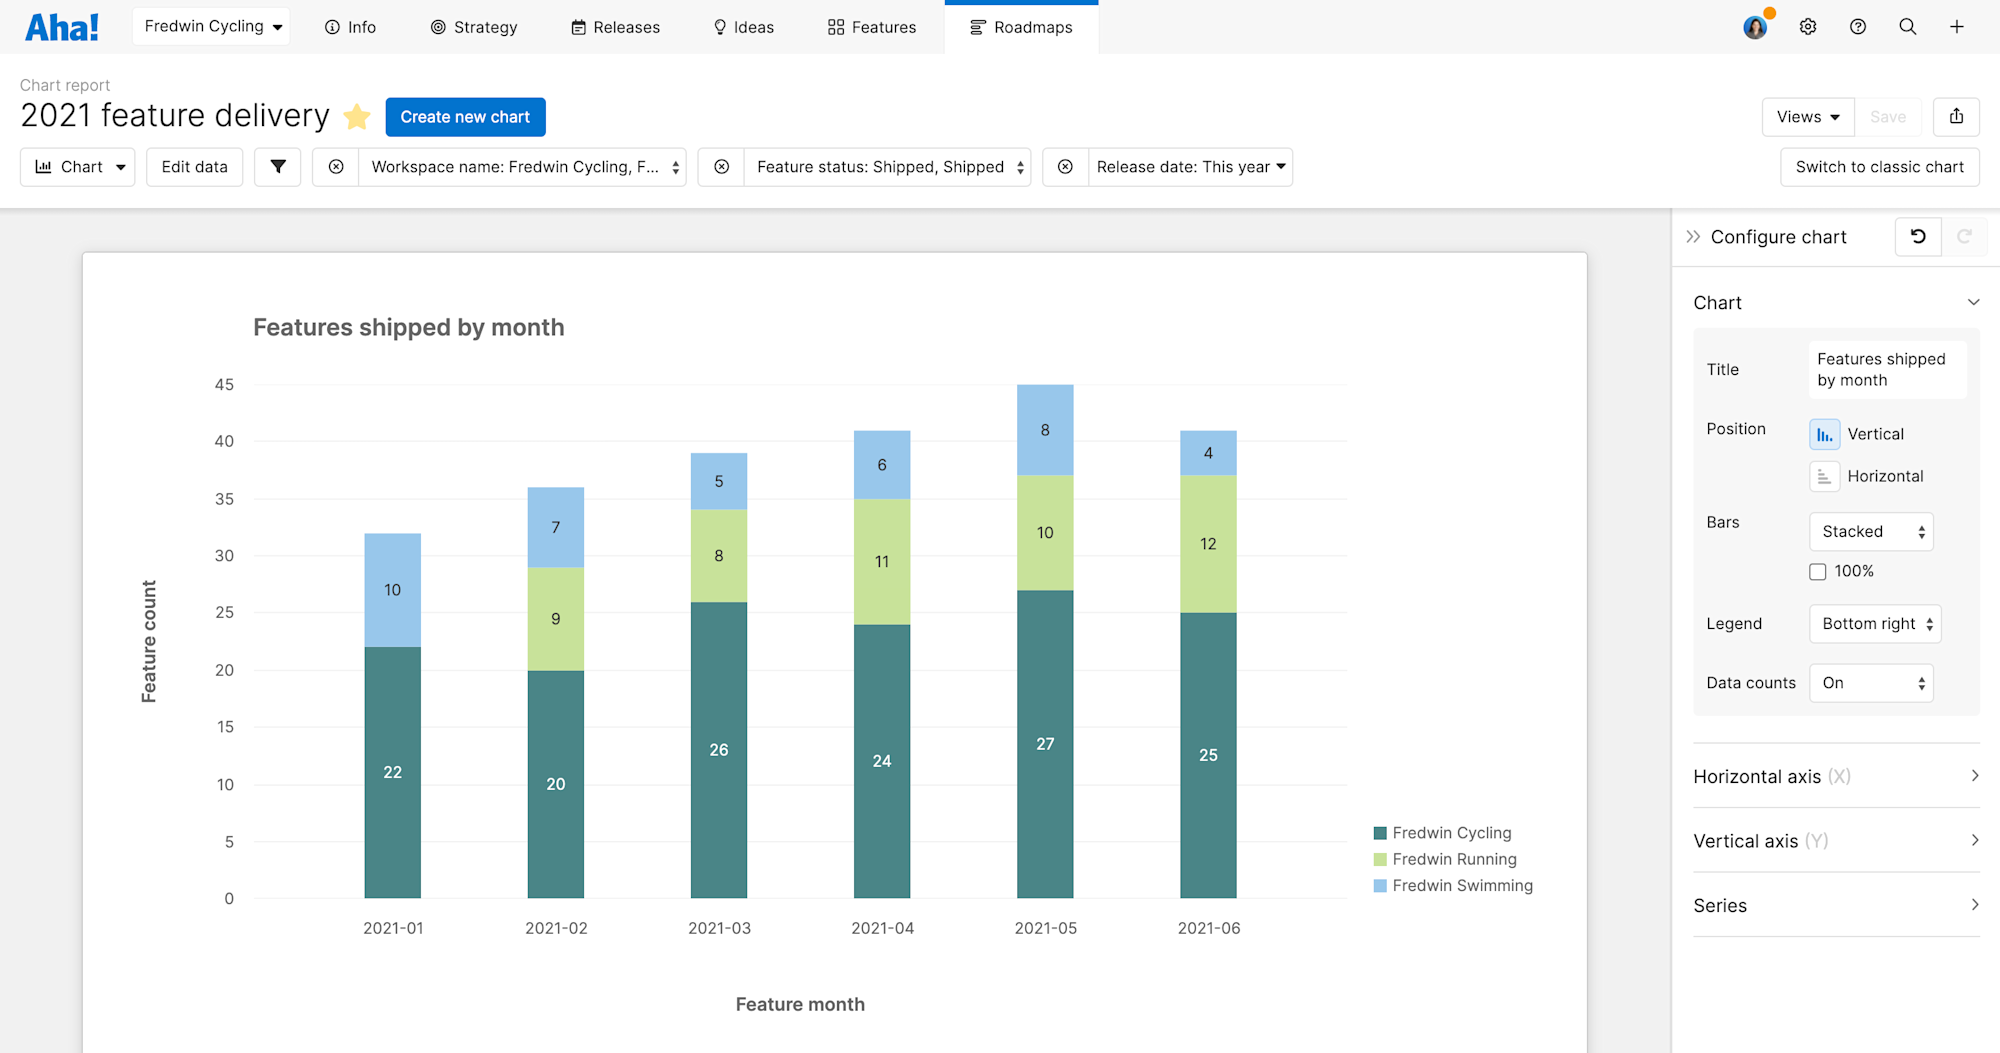Click Switch to classic chart
2000x1053 pixels.
coord(1879,166)
